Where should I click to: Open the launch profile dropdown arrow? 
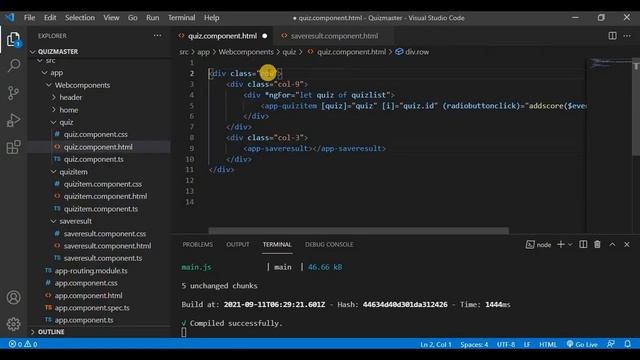570,244
